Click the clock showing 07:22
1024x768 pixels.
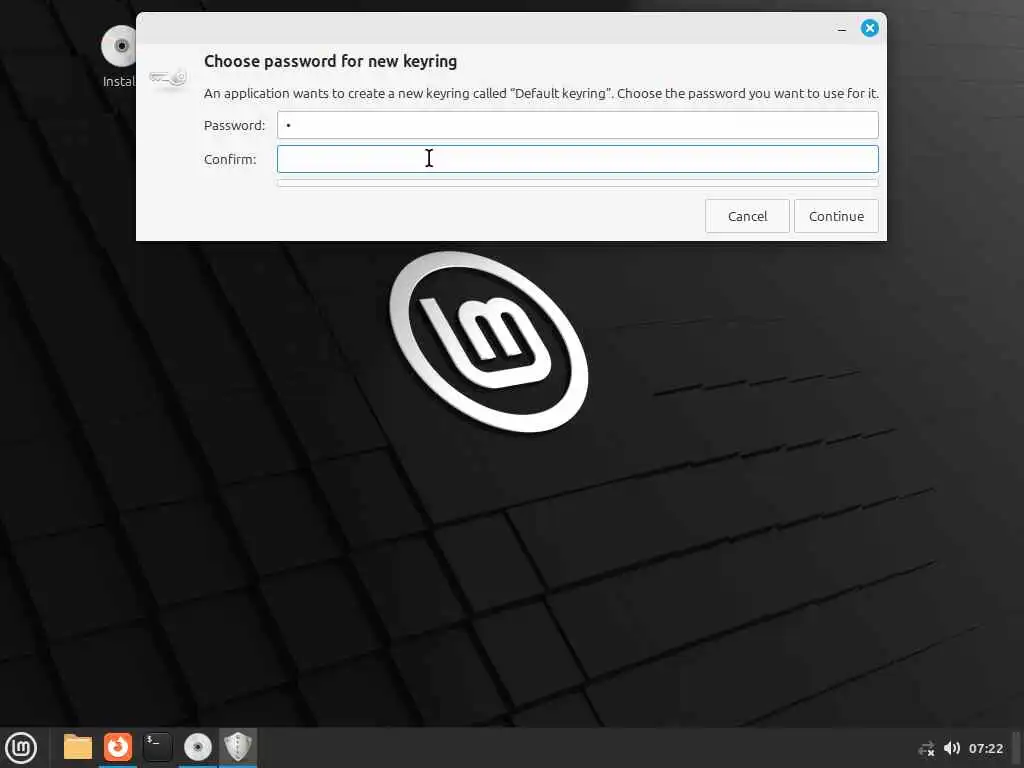(x=985, y=748)
